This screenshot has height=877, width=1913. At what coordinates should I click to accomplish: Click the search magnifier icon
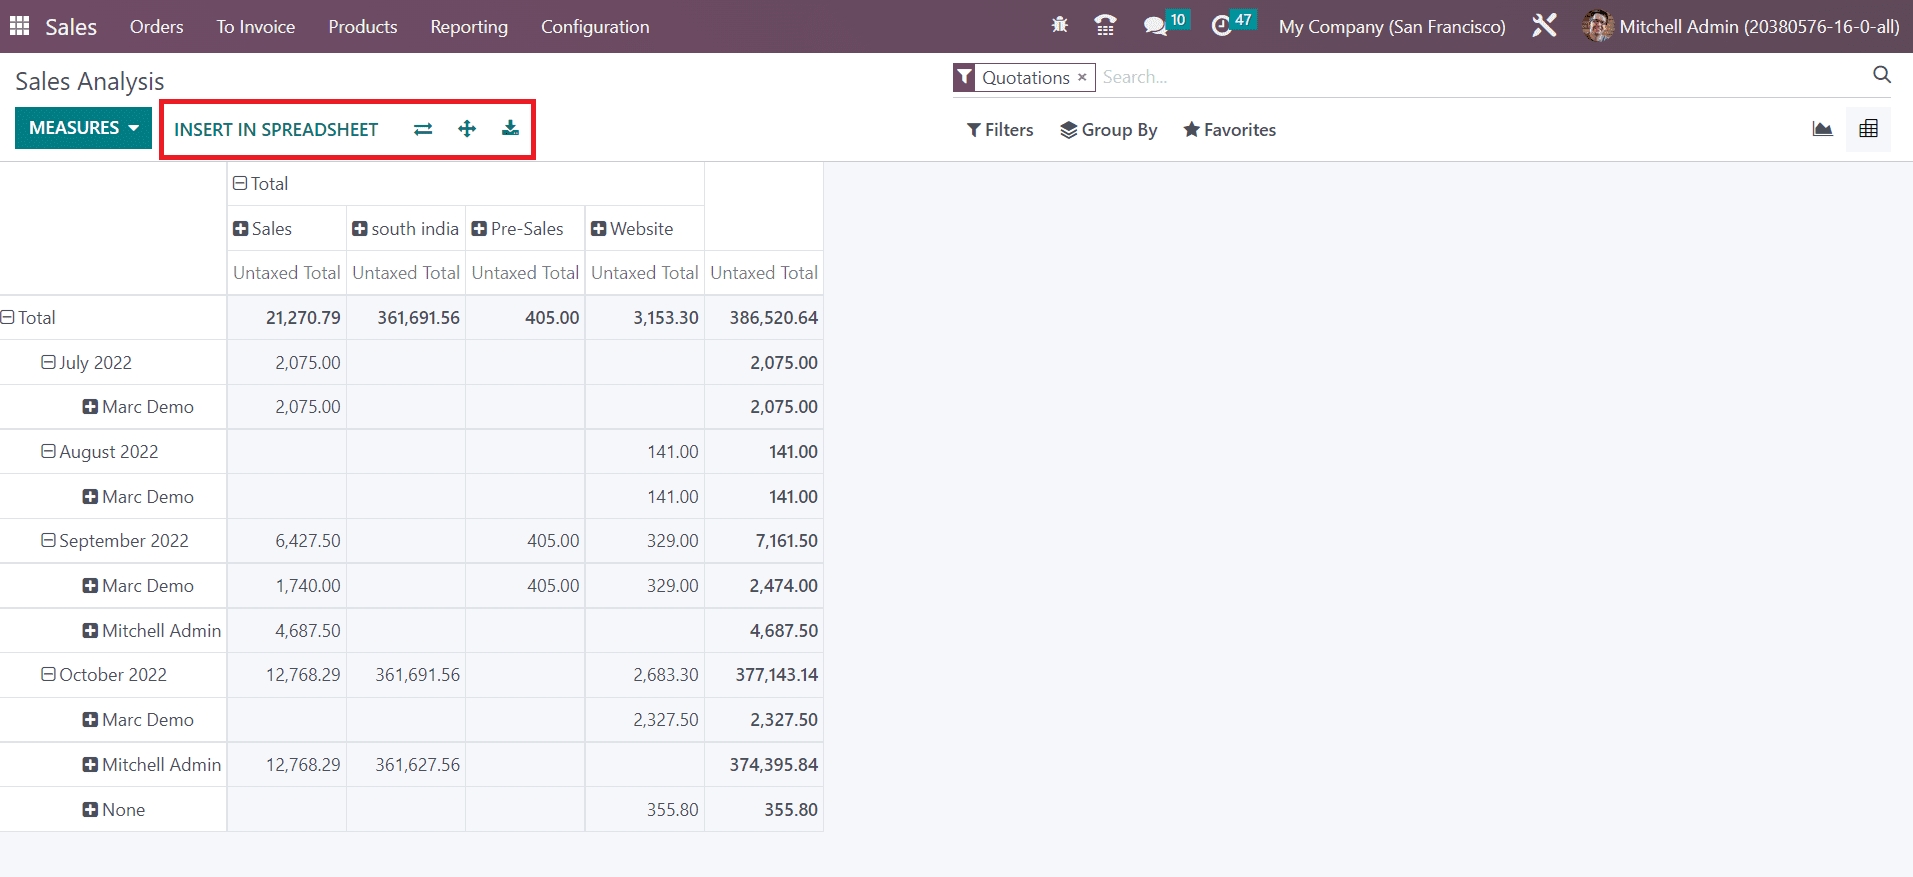pyautogui.click(x=1881, y=75)
